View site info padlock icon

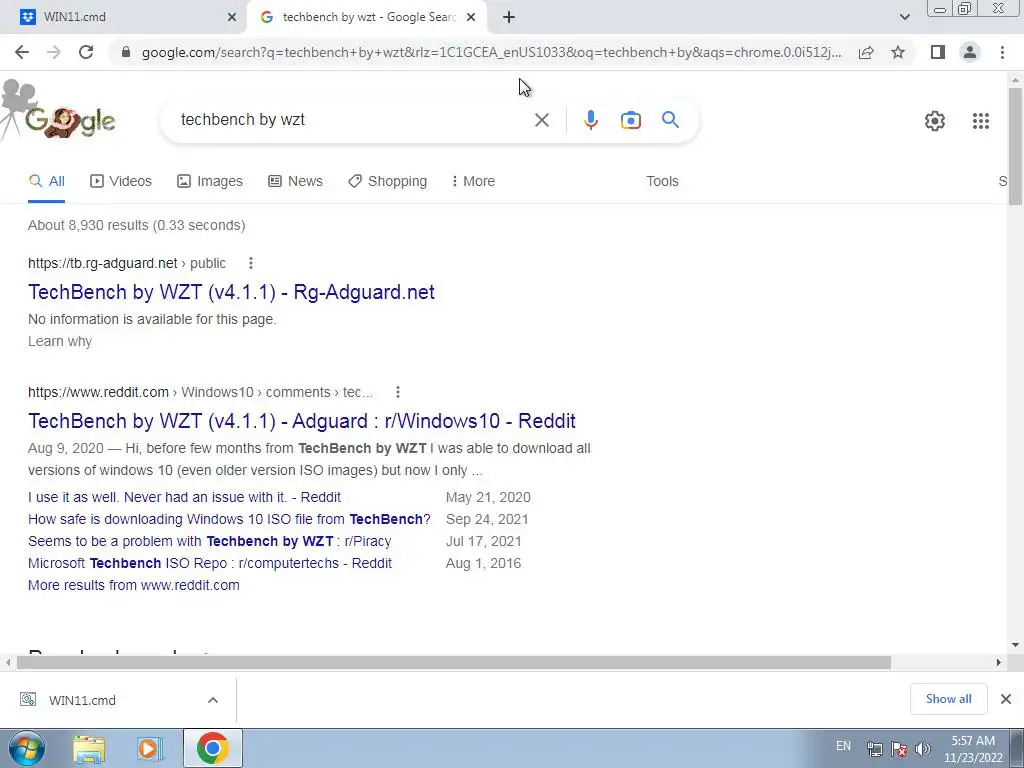tap(127, 52)
